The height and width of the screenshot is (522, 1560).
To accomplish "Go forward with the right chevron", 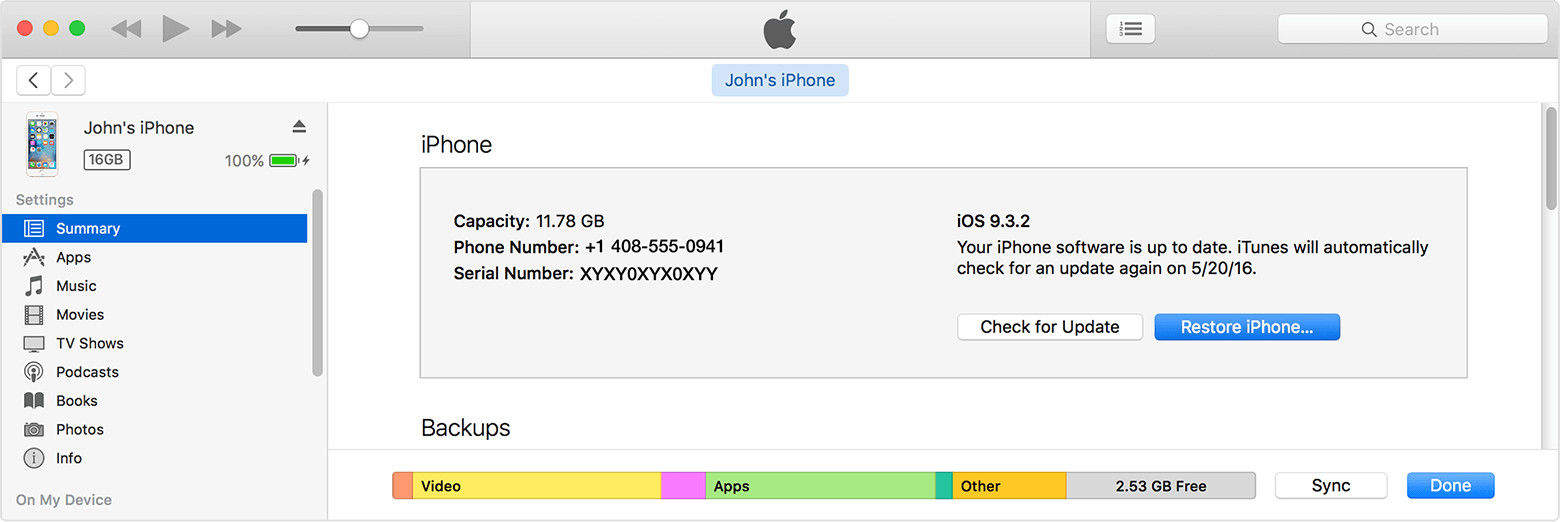I will coord(68,80).
